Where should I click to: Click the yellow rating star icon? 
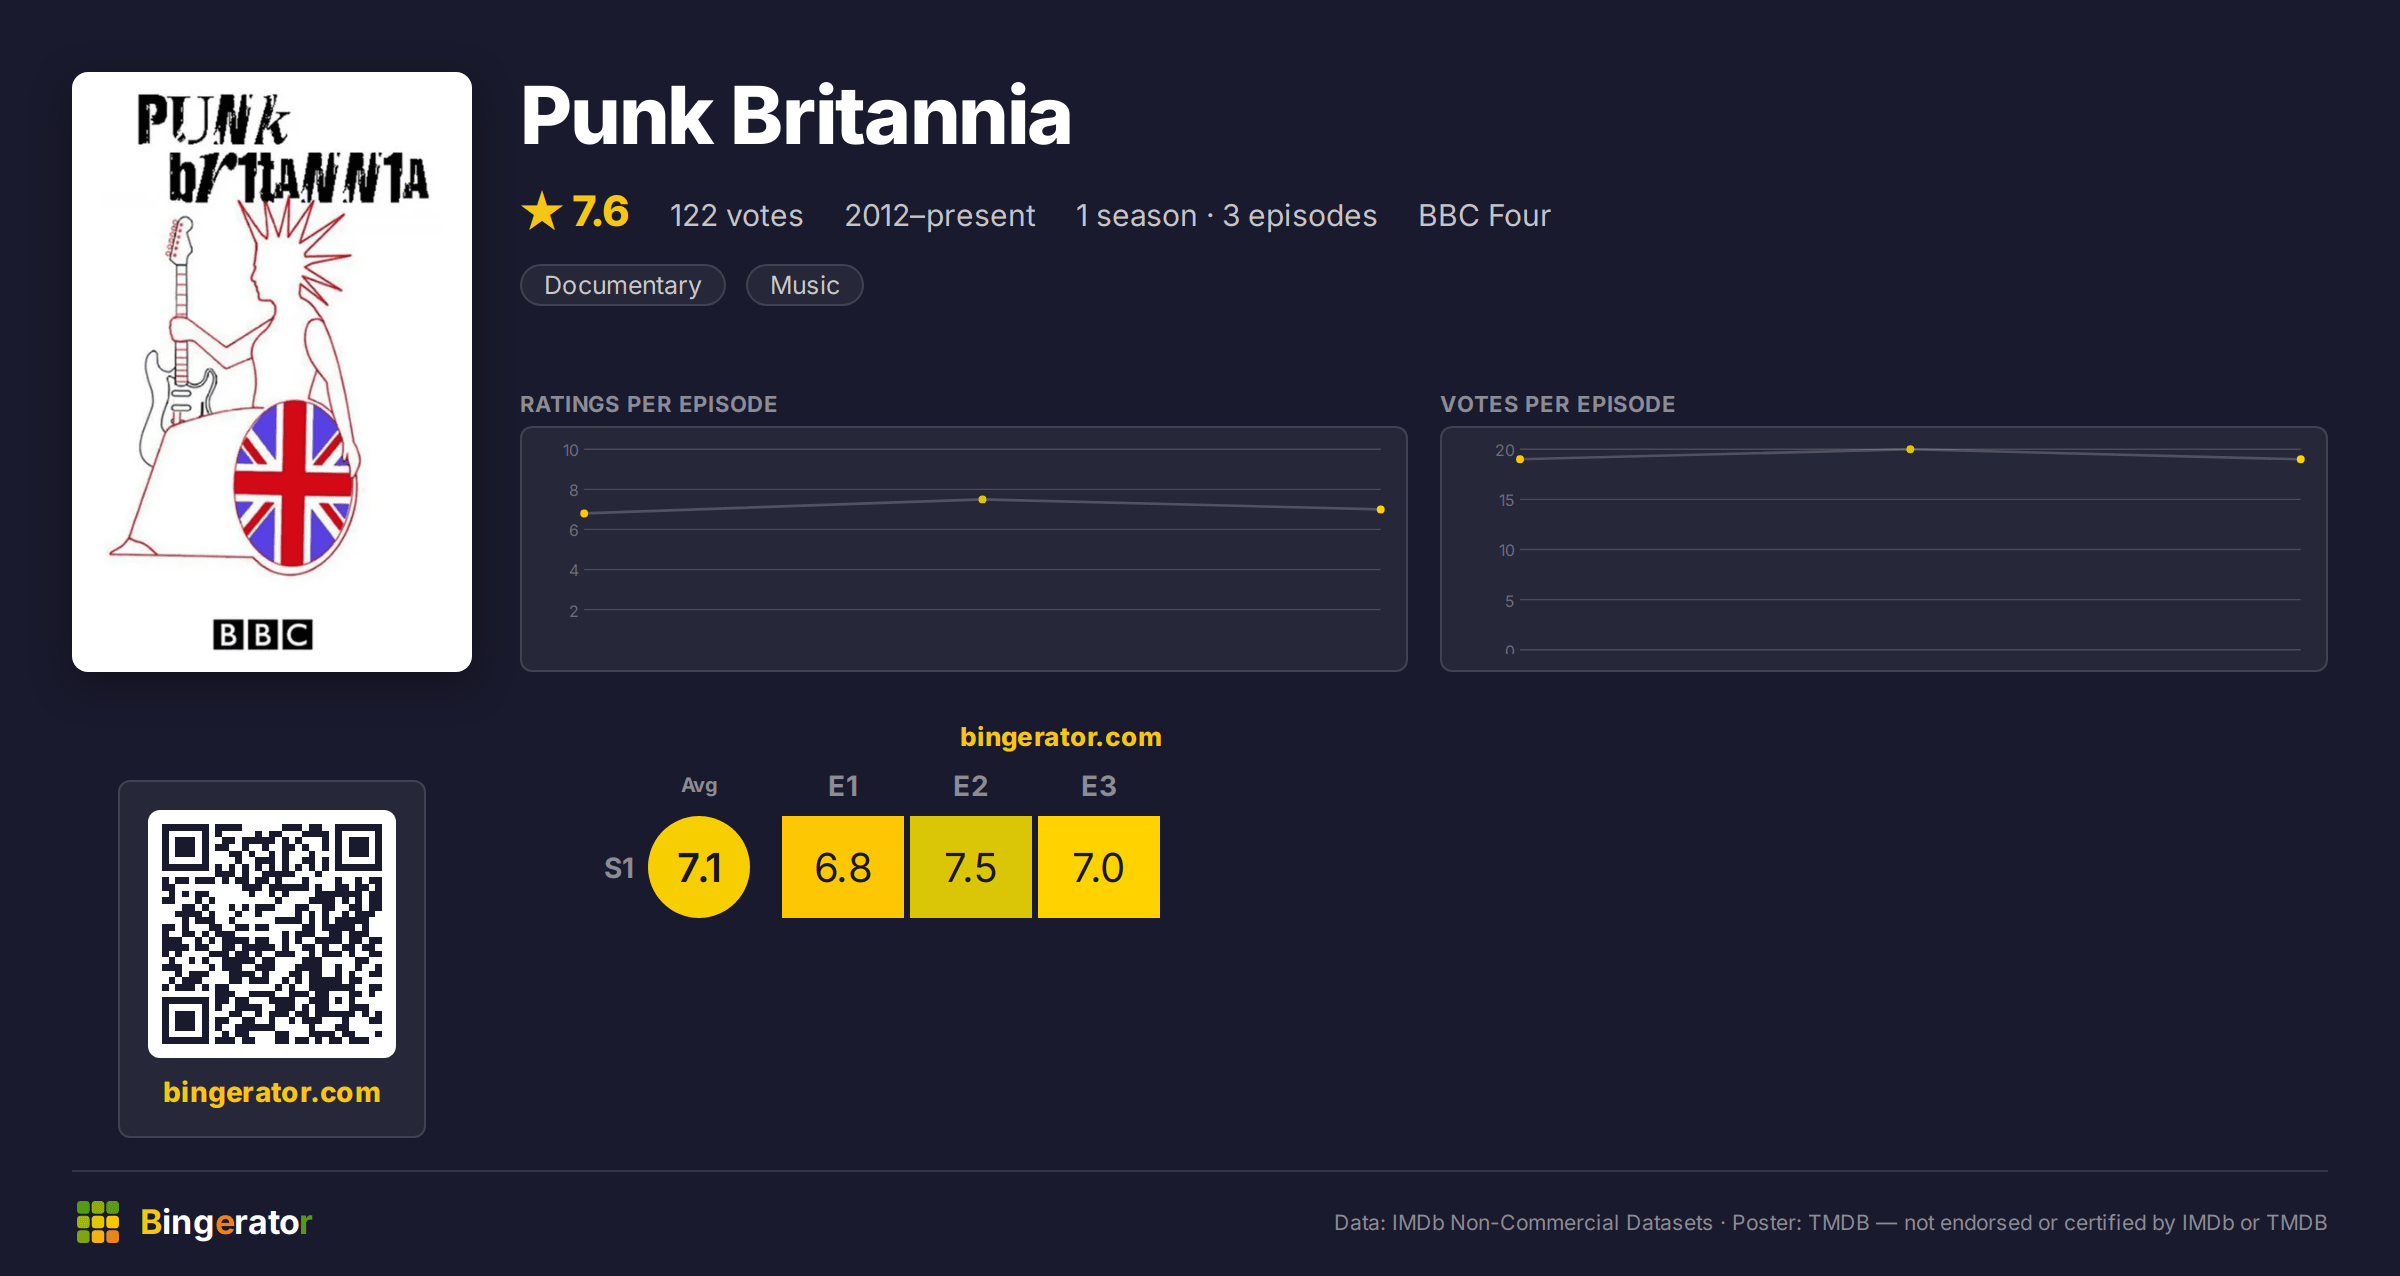[542, 211]
